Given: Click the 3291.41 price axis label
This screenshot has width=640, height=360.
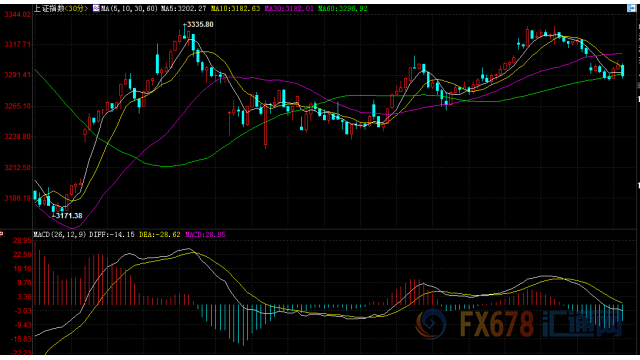Looking at the screenshot, I should pyautogui.click(x=17, y=75).
